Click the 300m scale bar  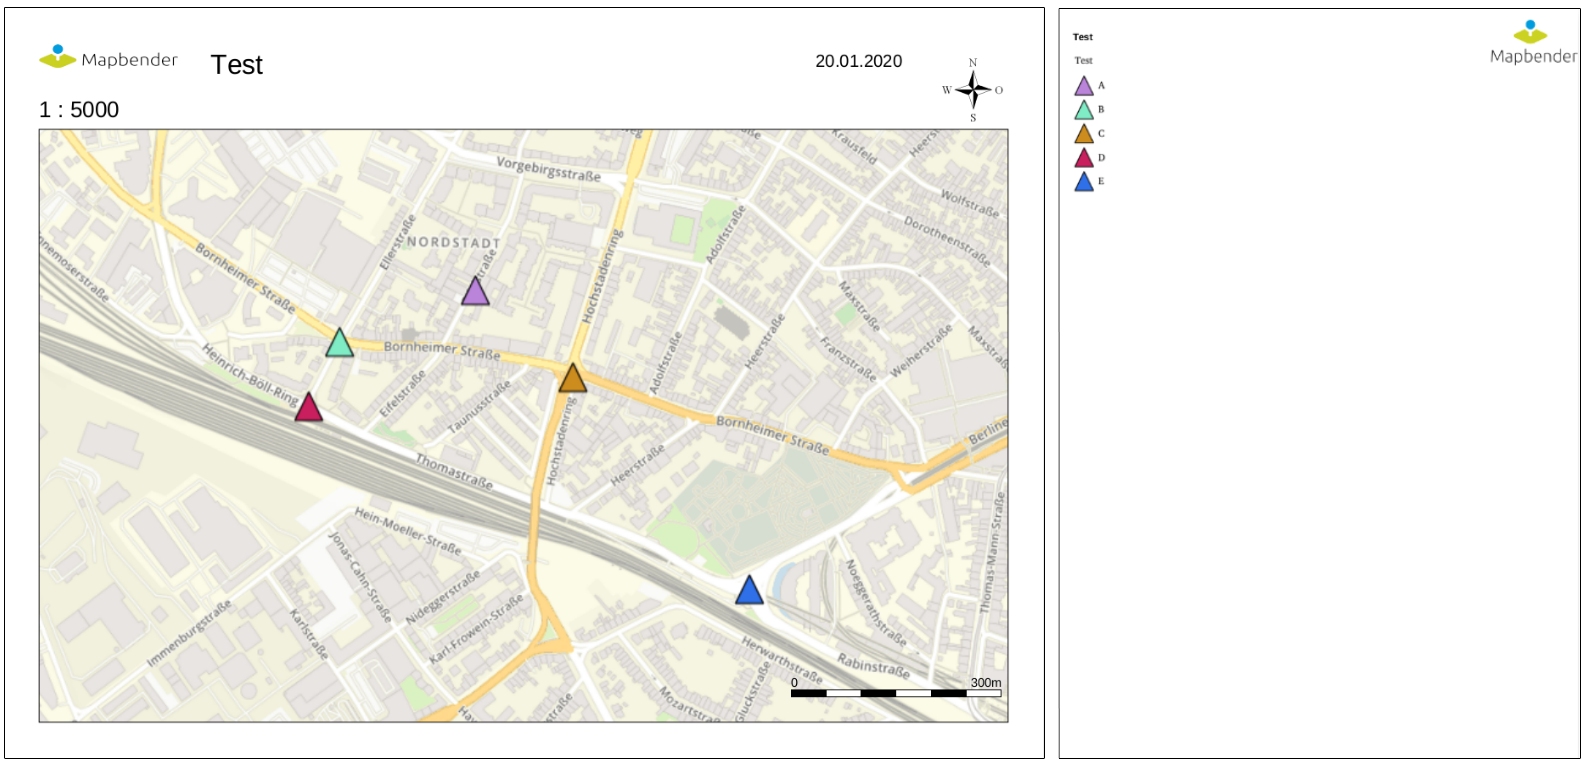pyautogui.click(x=895, y=692)
